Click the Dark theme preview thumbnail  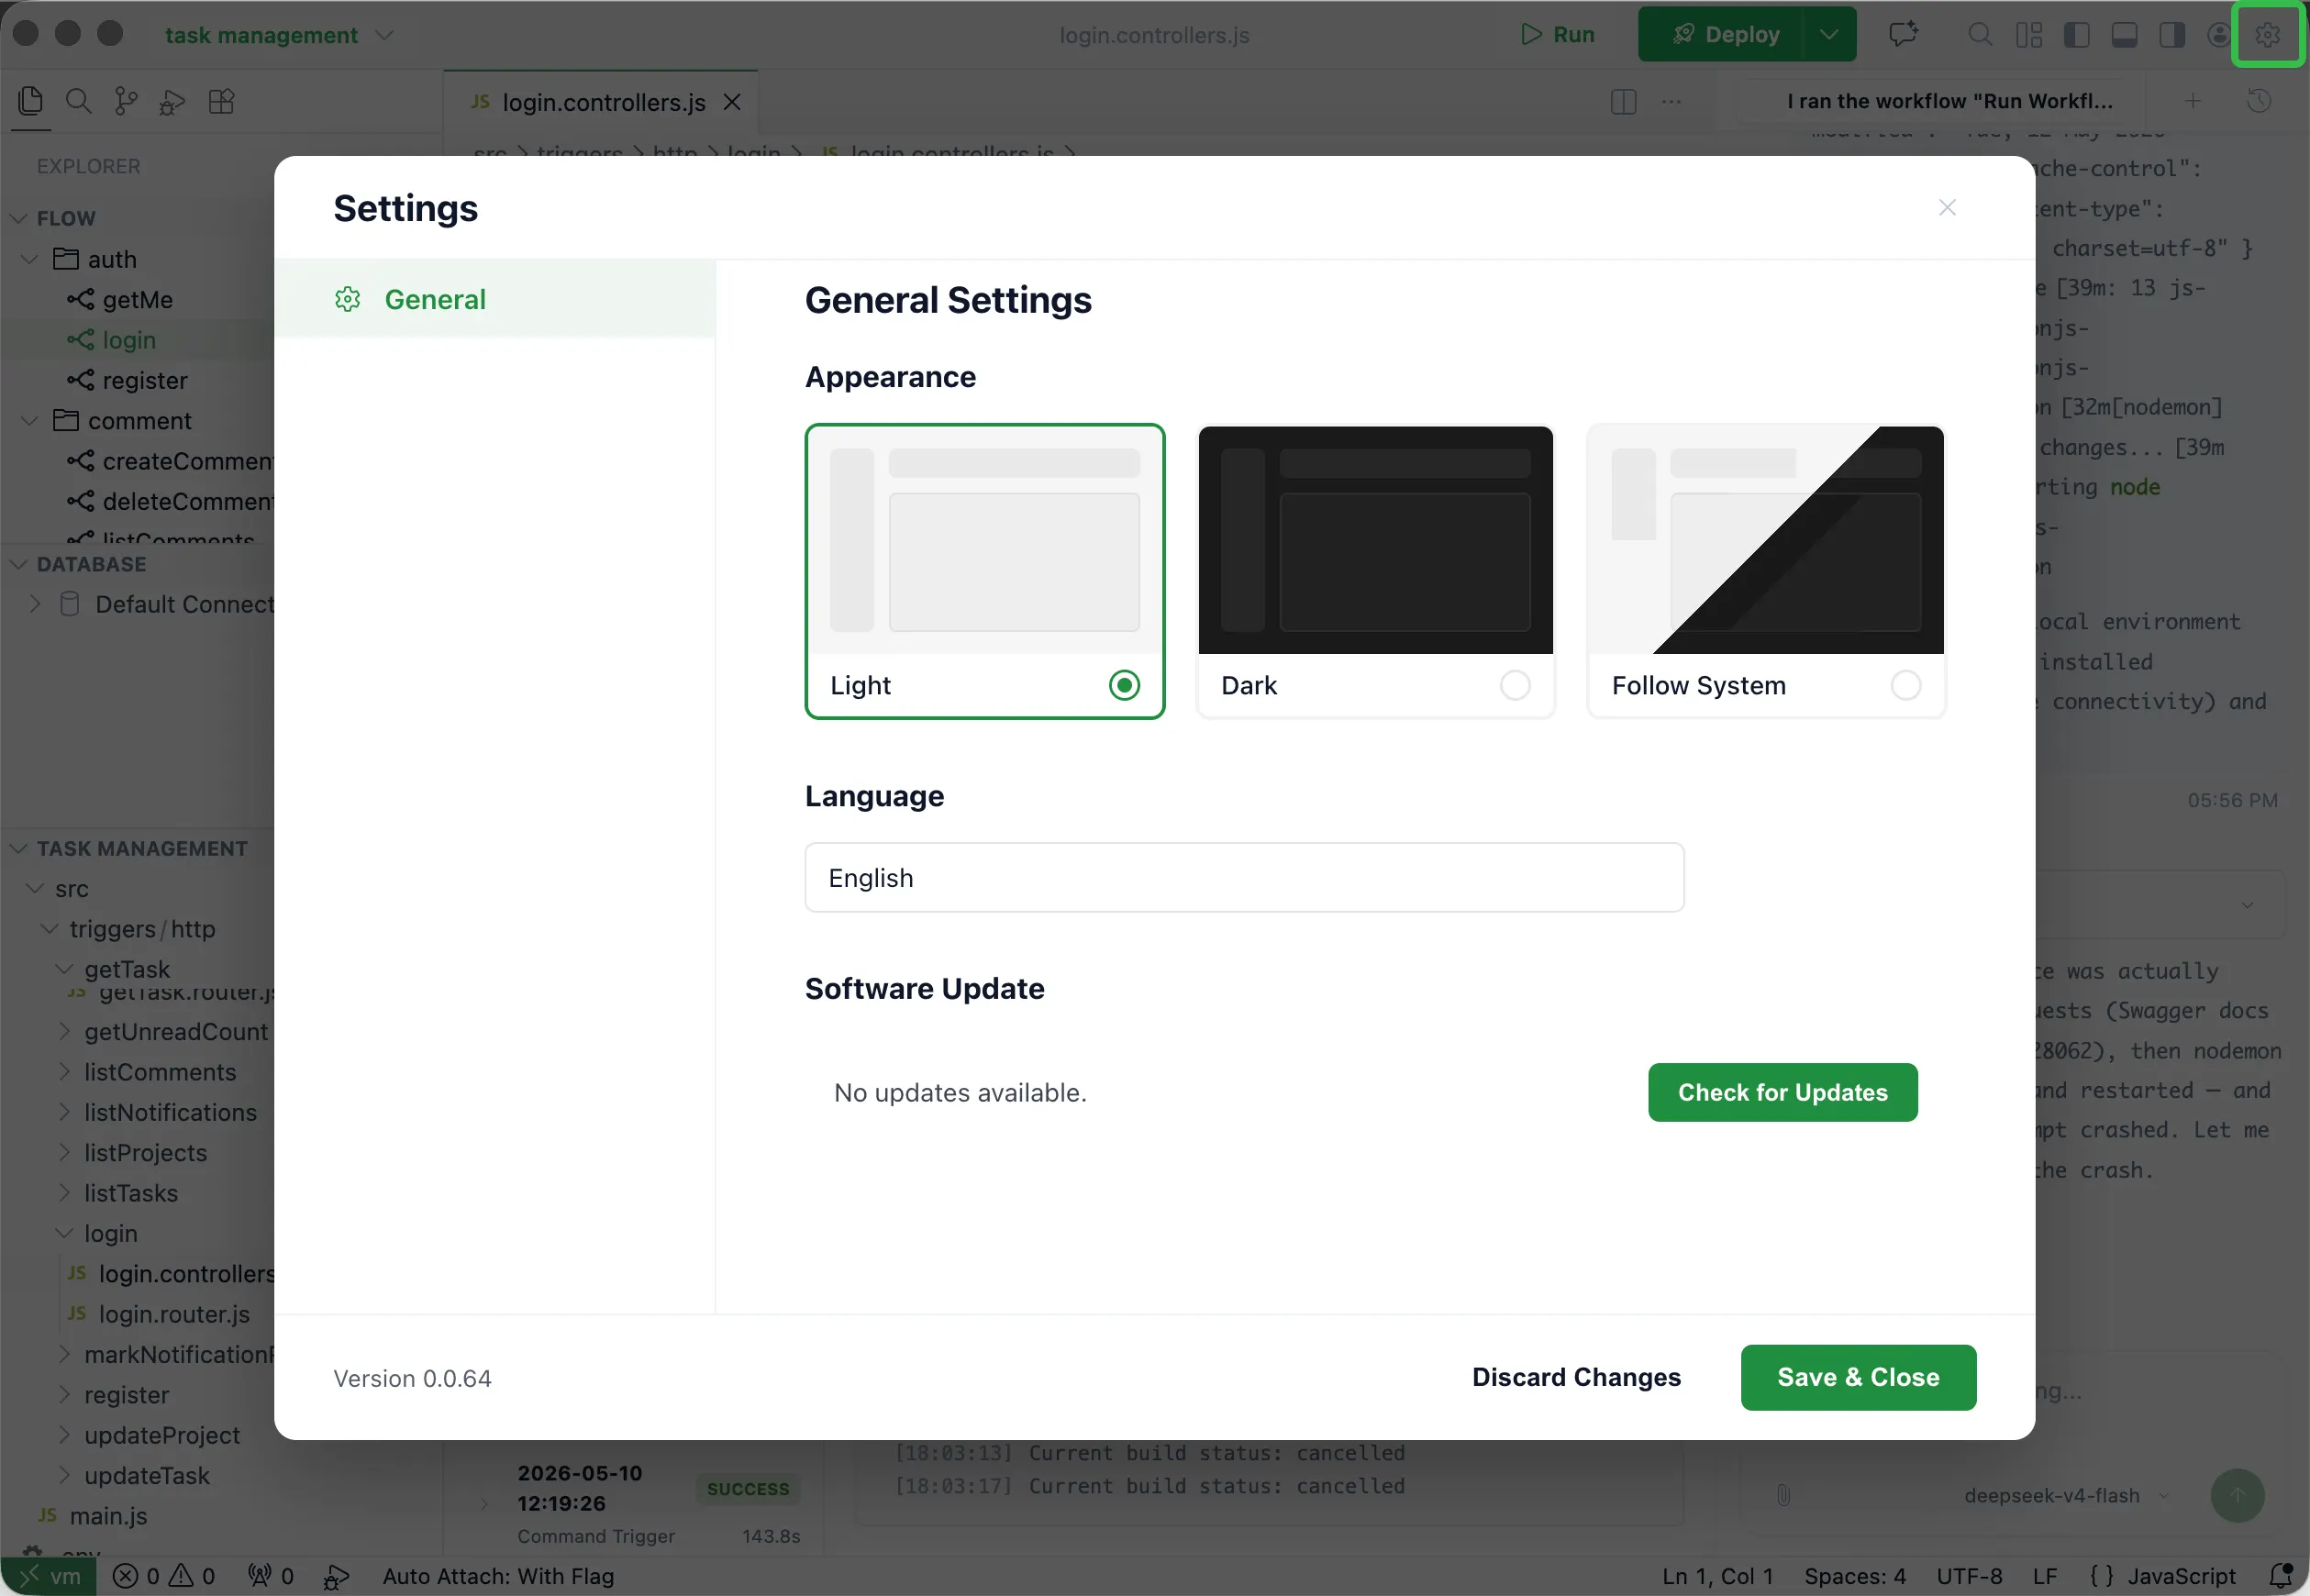(1375, 540)
